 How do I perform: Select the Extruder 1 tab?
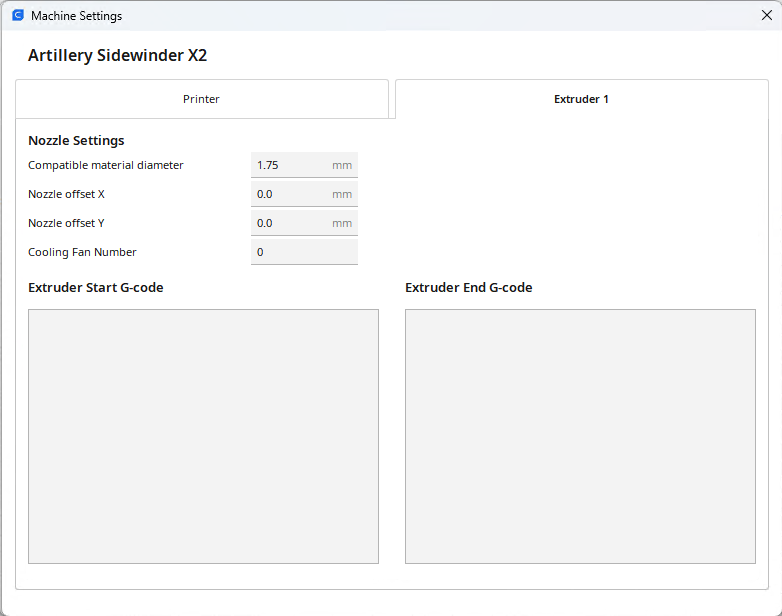coord(581,99)
